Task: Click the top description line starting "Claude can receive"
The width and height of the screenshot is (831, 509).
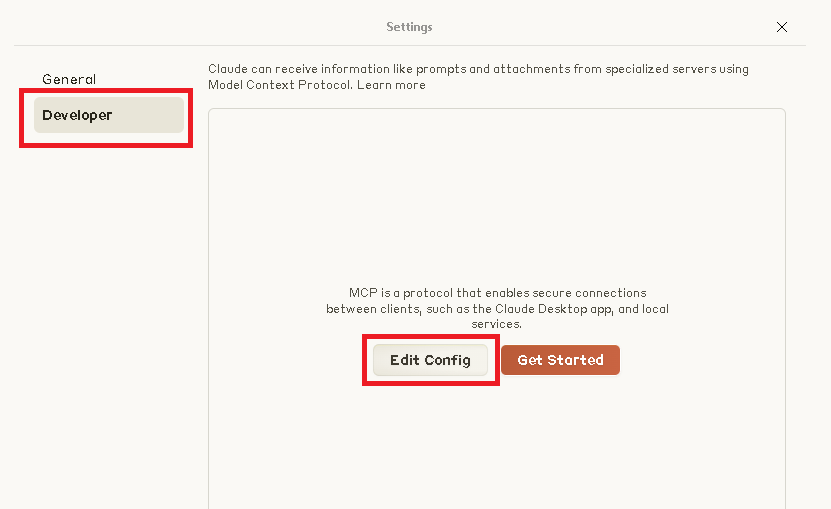Action: pos(478,69)
